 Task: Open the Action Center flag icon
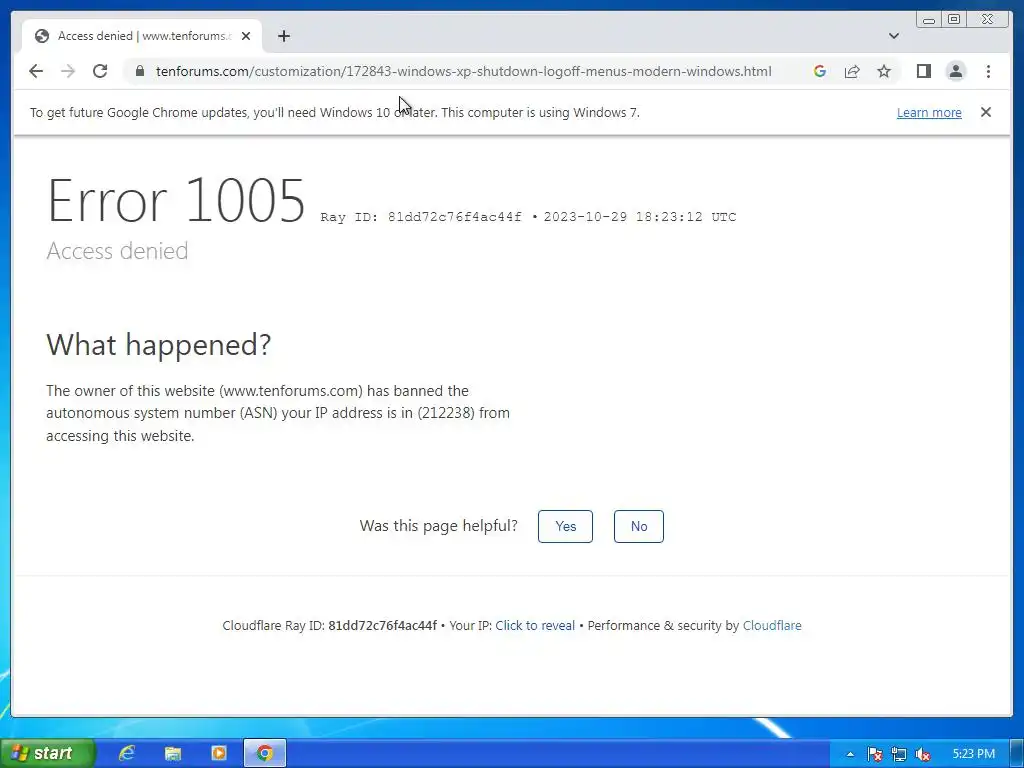[874, 754]
